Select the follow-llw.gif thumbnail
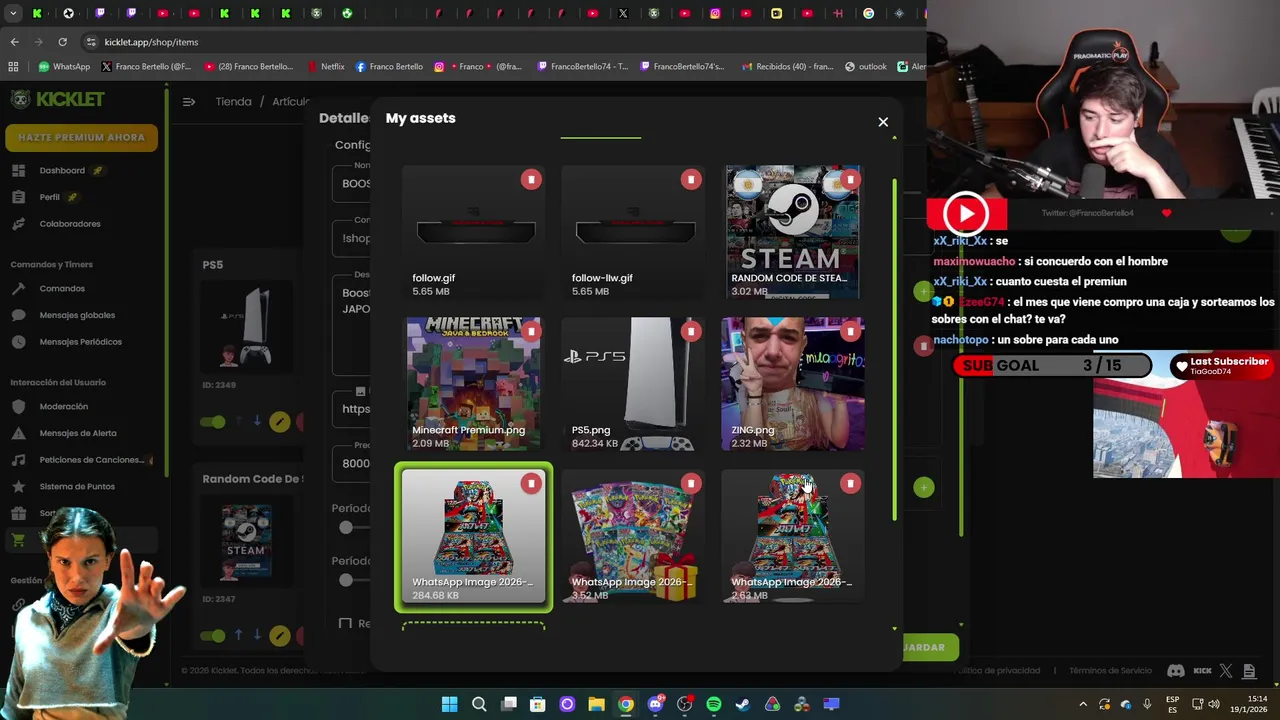 coord(633,233)
